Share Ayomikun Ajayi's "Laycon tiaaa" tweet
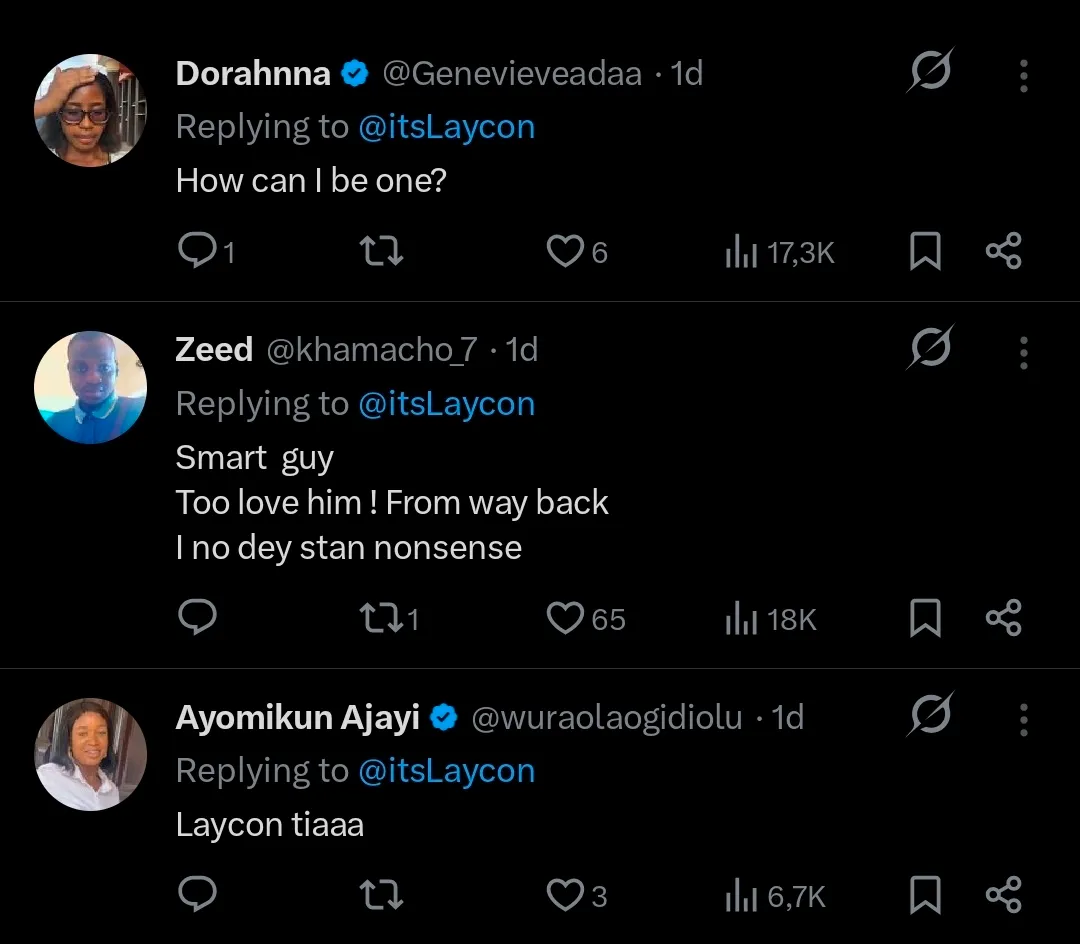 pyautogui.click(x=1003, y=894)
